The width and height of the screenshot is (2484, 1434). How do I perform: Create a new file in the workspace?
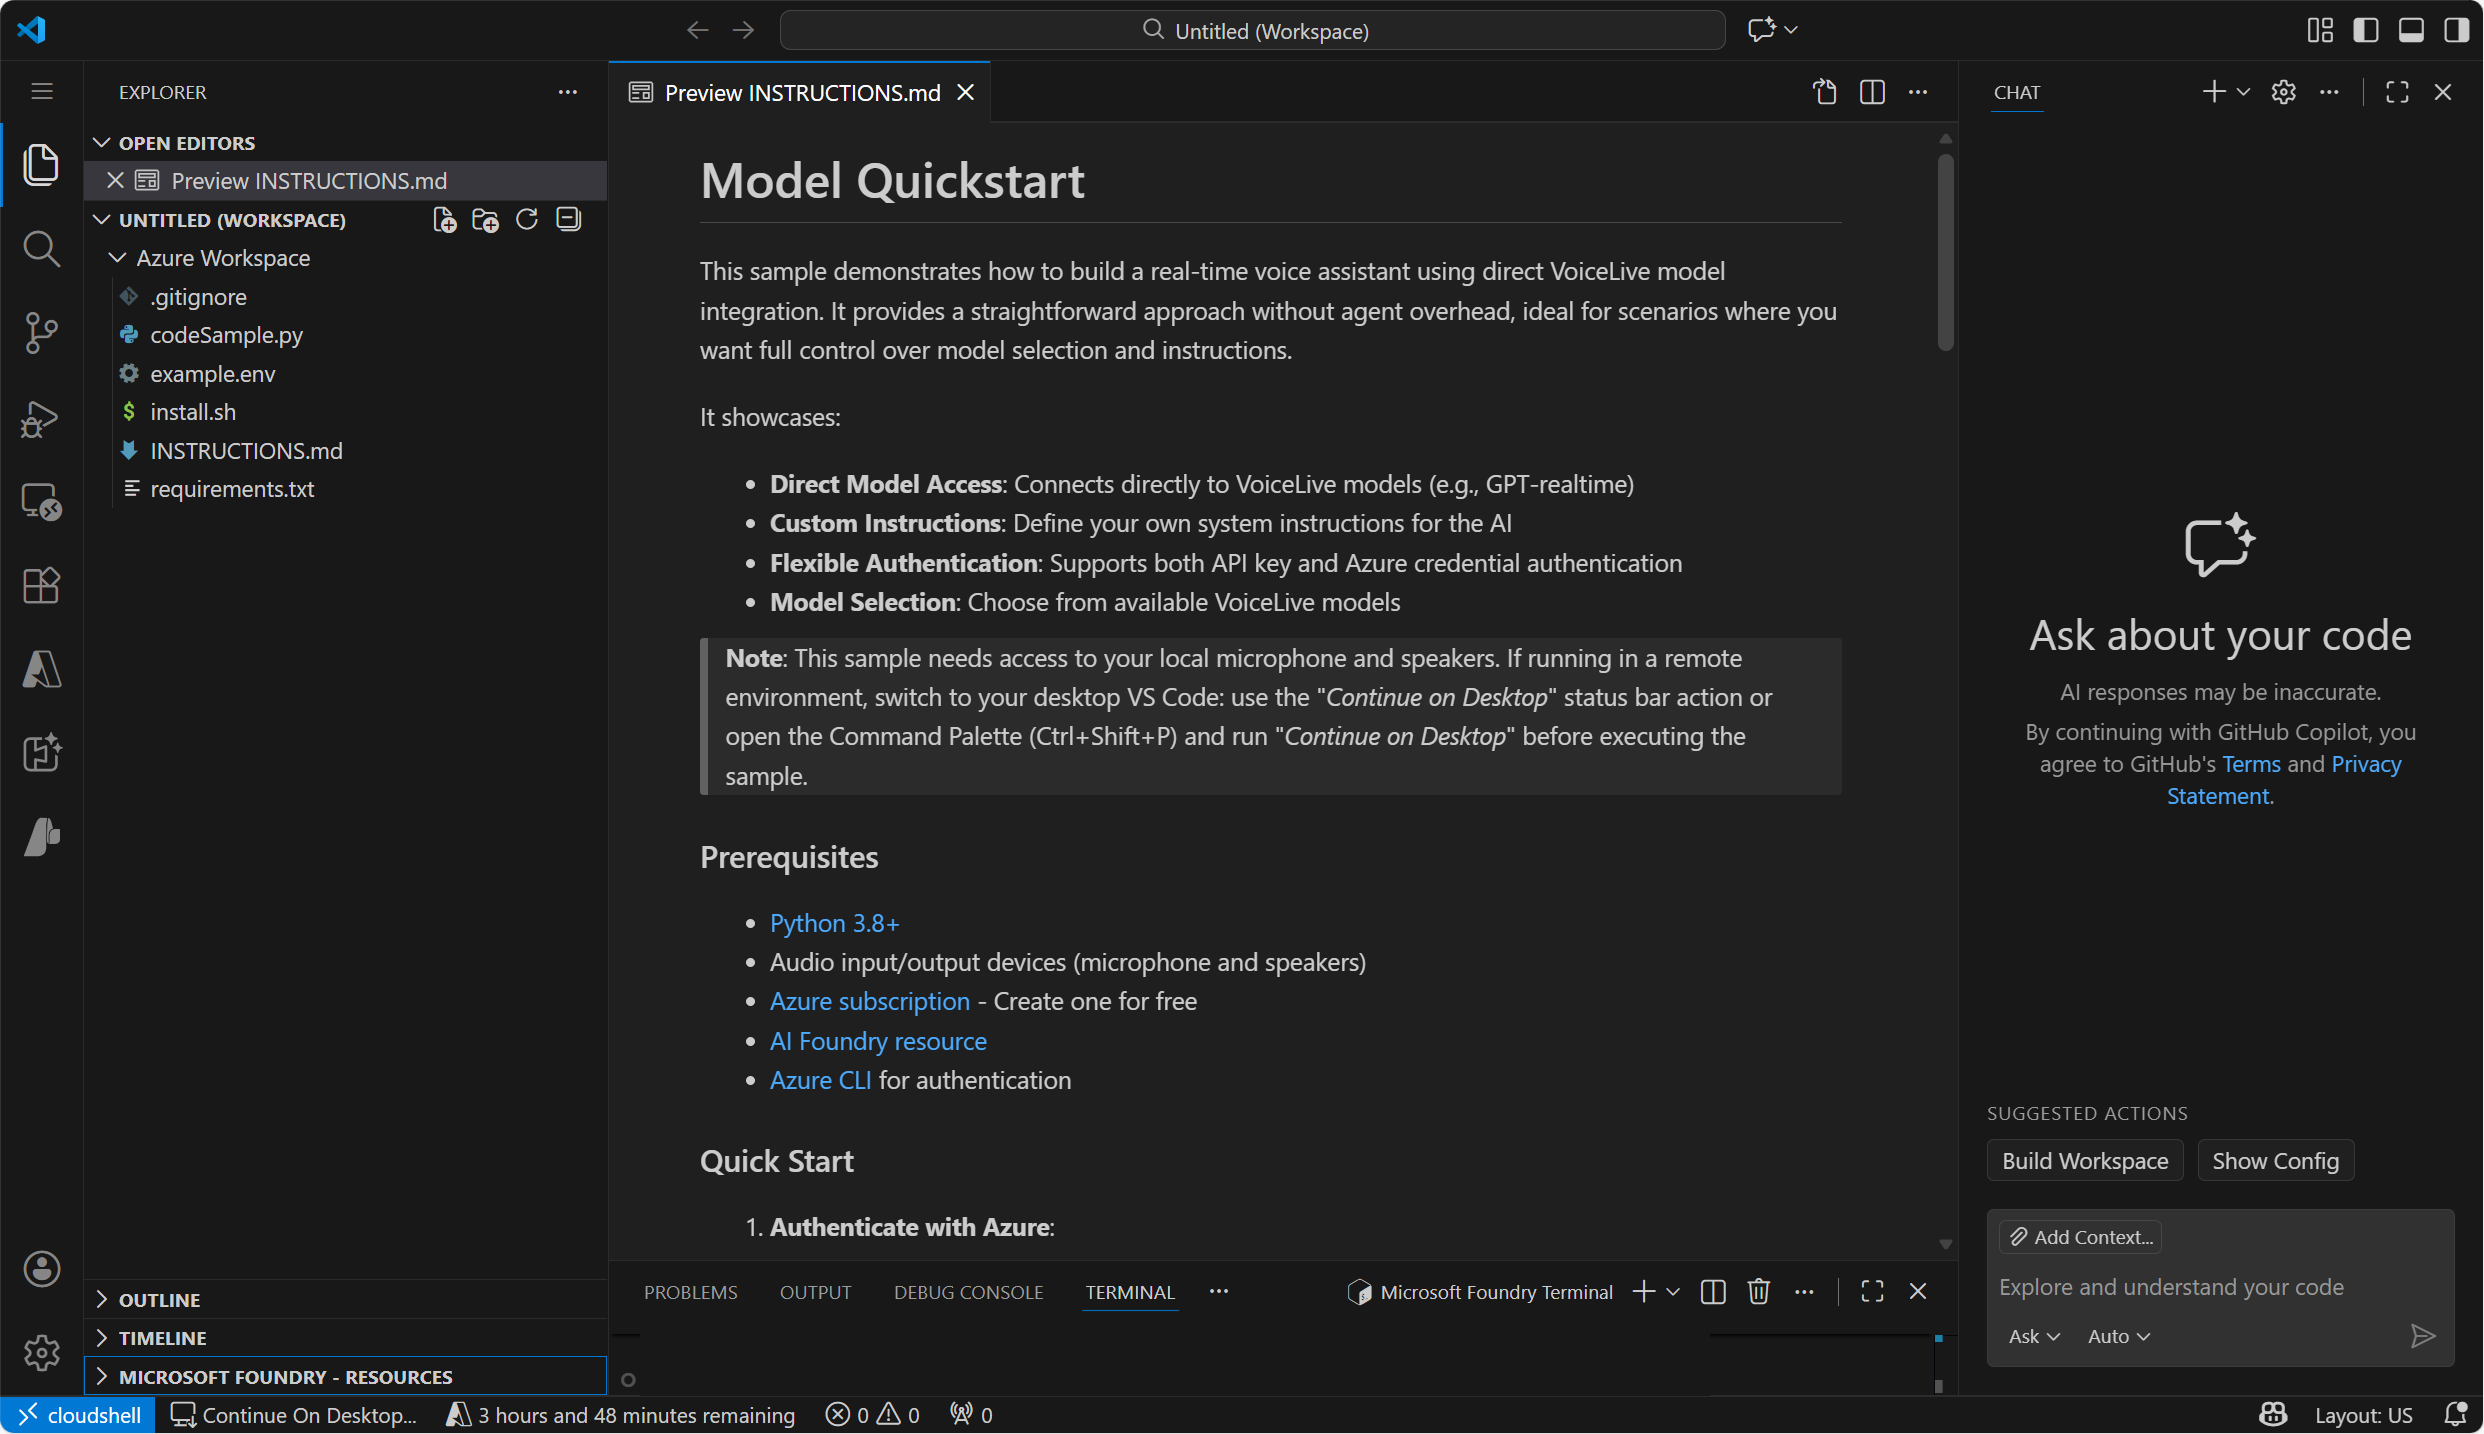tap(444, 219)
